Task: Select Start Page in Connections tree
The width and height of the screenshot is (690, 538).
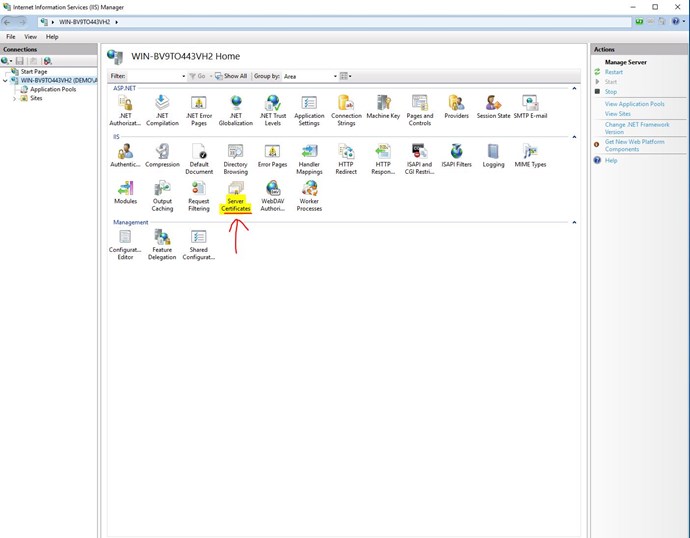Action: (x=33, y=71)
